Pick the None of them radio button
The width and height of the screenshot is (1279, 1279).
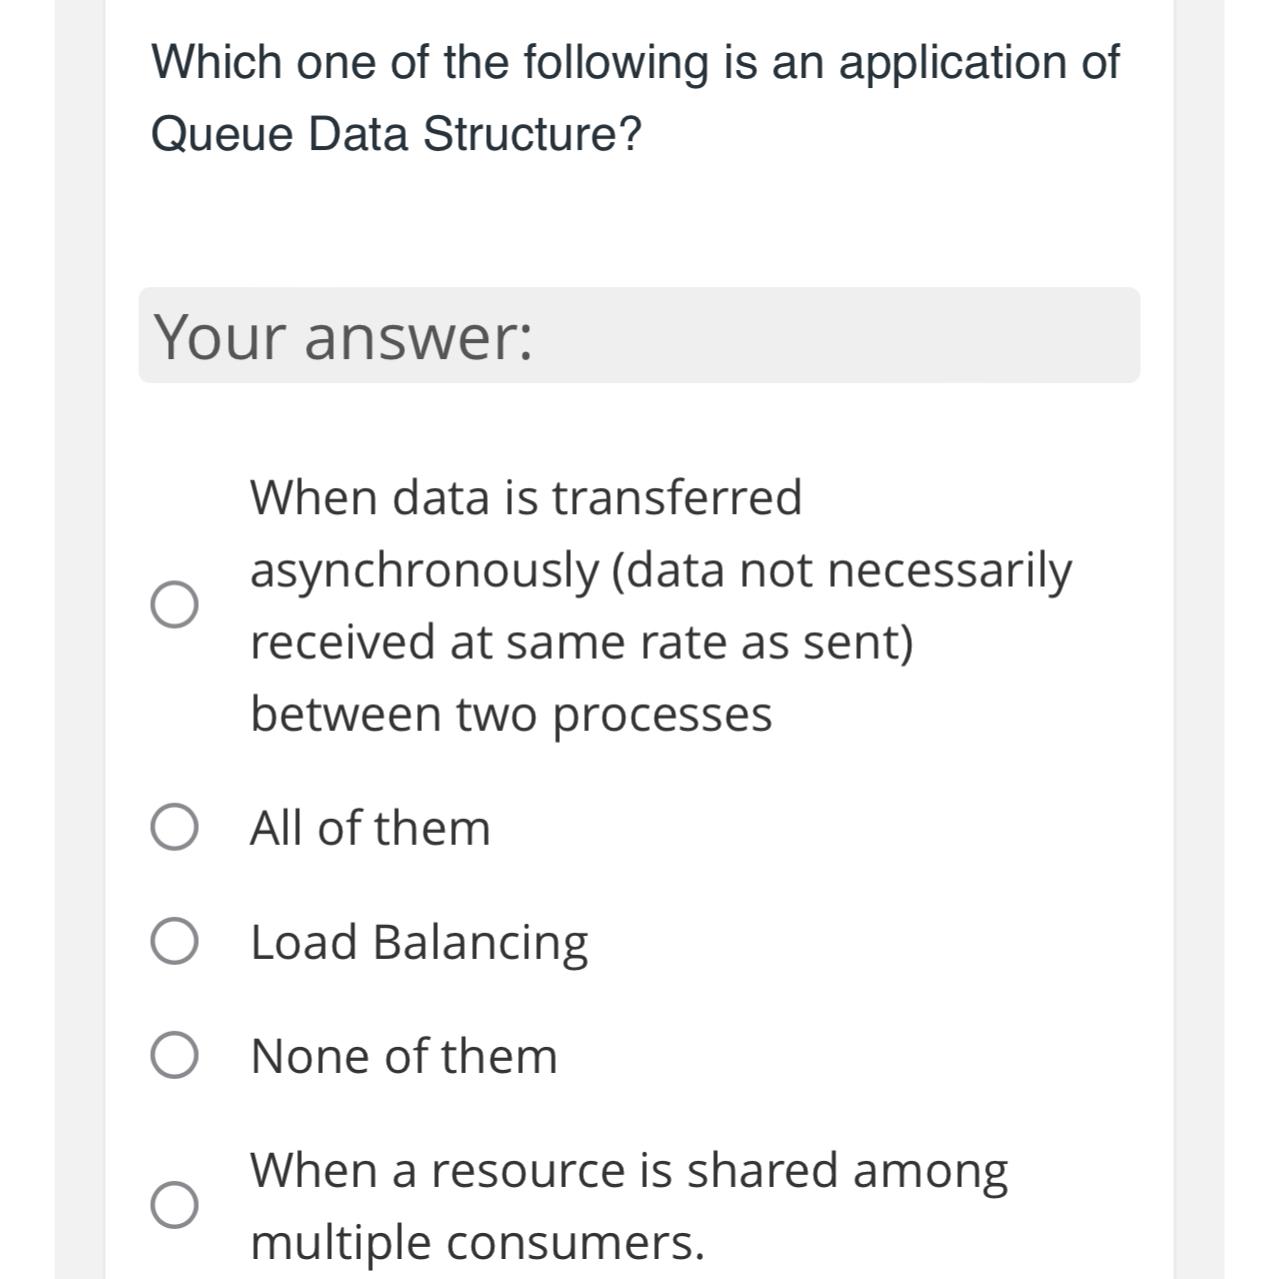(x=174, y=1056)
